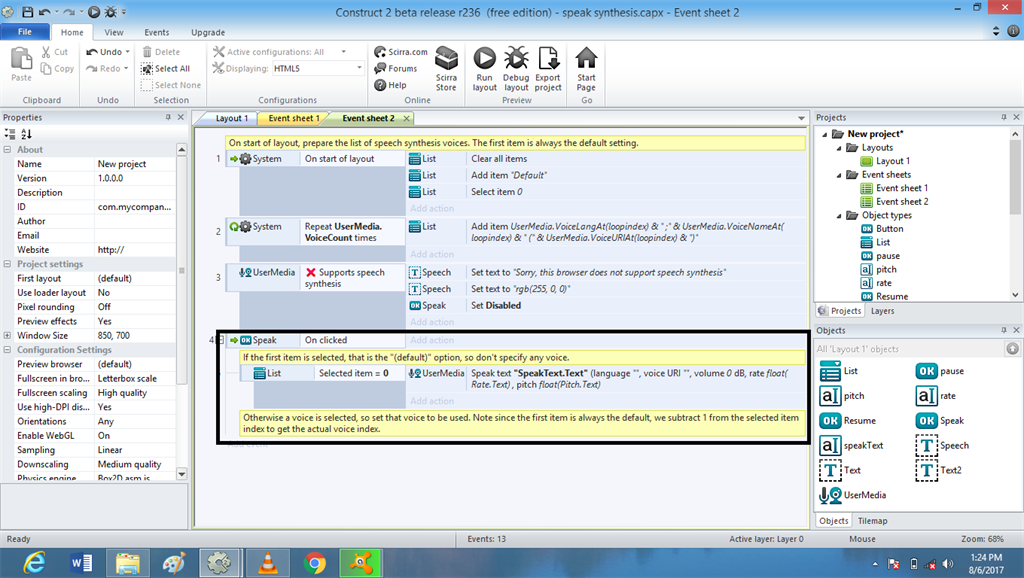This screenshot has height=578, width=1024.
Task: Click the Export project icon
Action: 548,58
